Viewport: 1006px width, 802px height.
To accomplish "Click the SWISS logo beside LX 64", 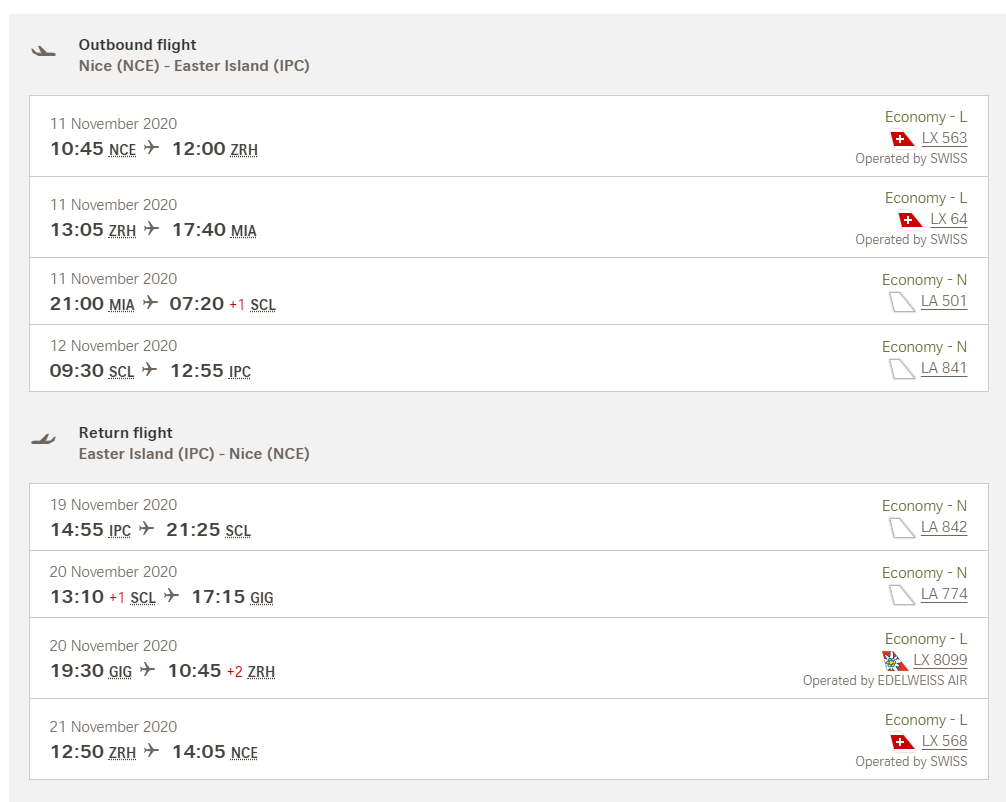I will (911, 219).
